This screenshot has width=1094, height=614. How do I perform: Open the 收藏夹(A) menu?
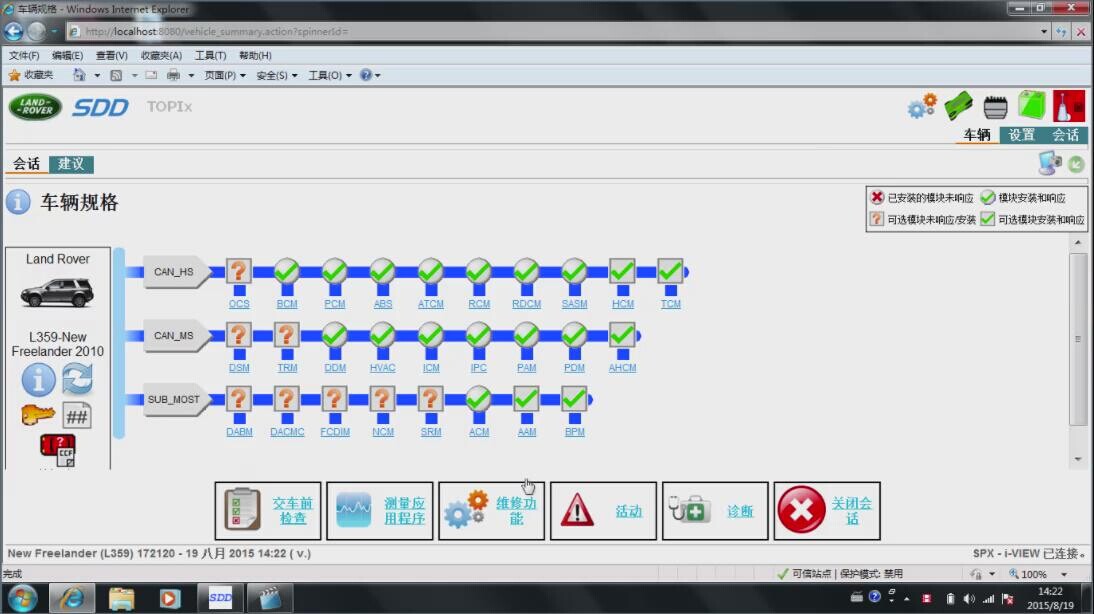[x=161, y=55]
